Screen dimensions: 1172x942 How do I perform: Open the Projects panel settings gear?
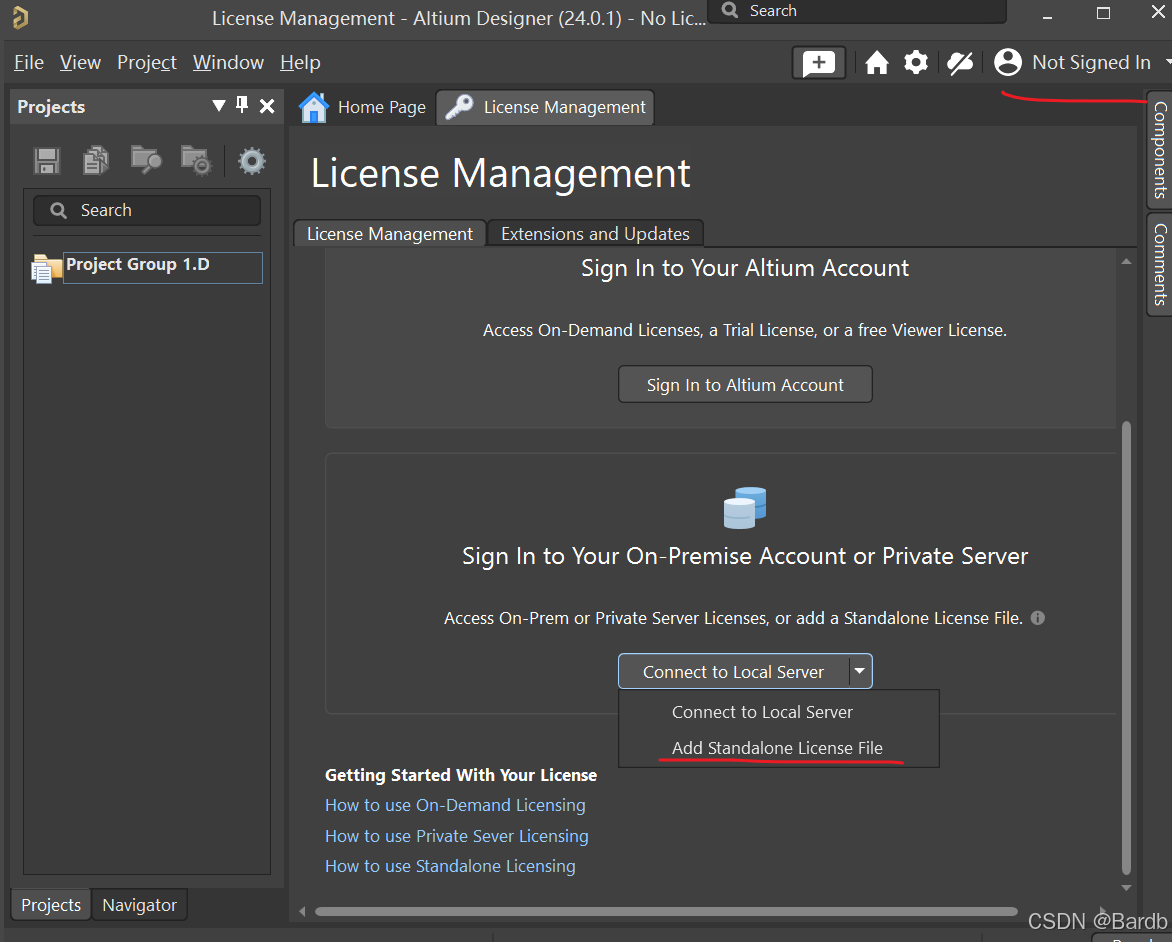point(252,161)
